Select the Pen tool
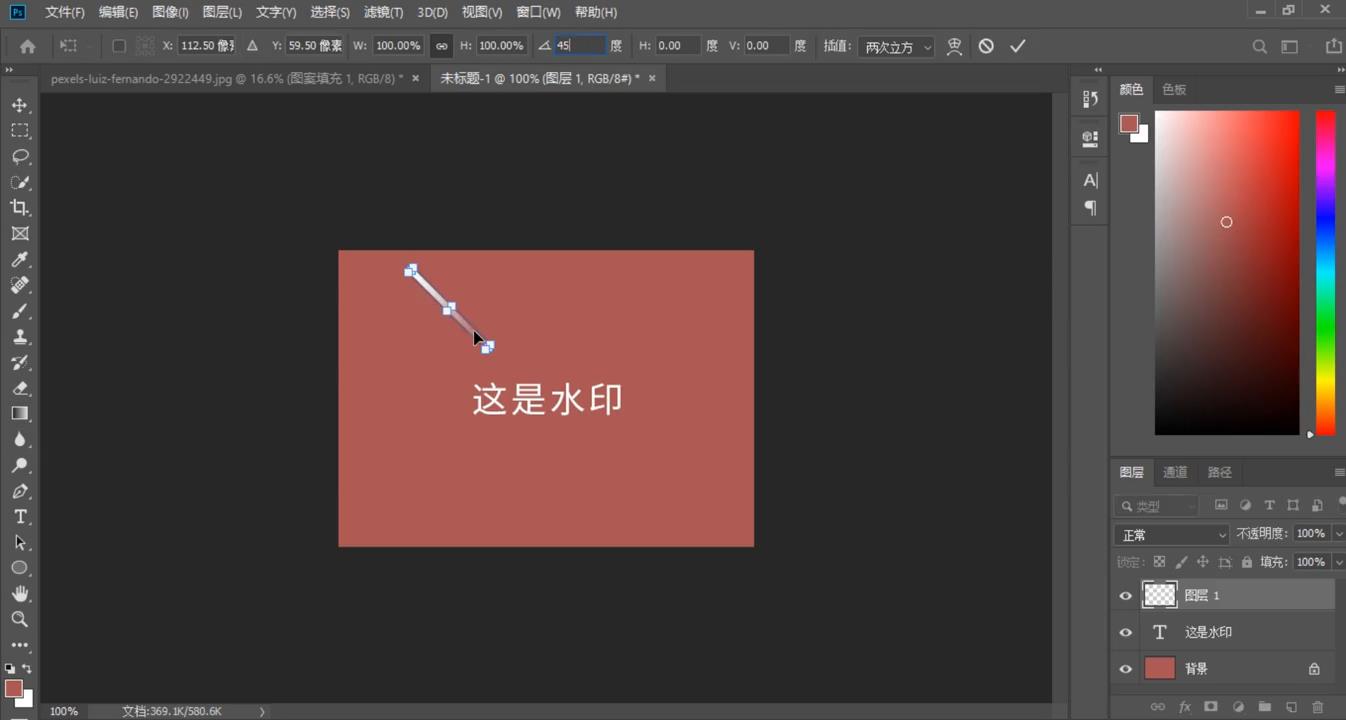Viewport: 1346px width, 720px height. coord(20,491)
